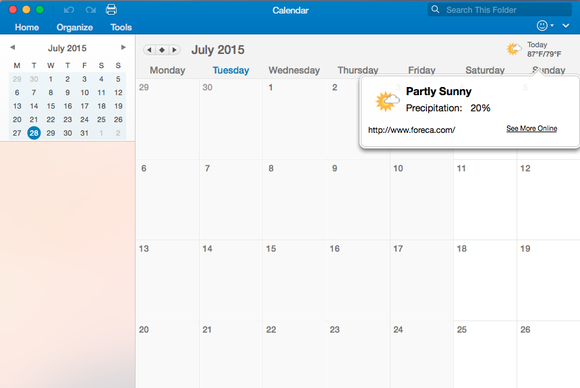Follow the See More Online link
The width and height of the screenshot is (580, 388).
click(x=532, y=128)
